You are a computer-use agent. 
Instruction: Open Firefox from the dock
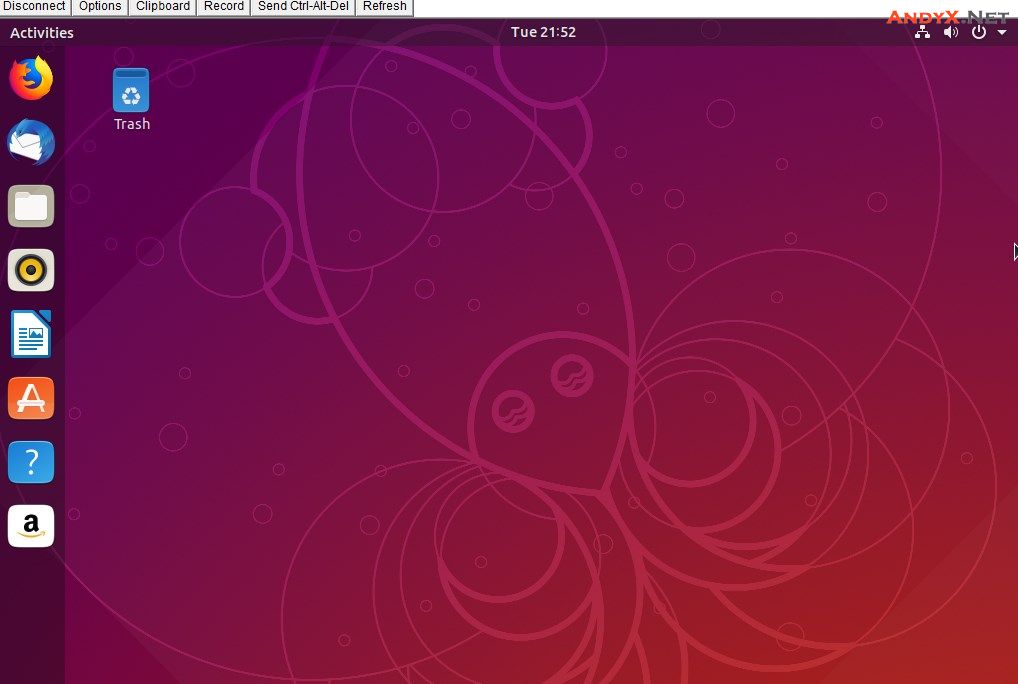[31, 78]
